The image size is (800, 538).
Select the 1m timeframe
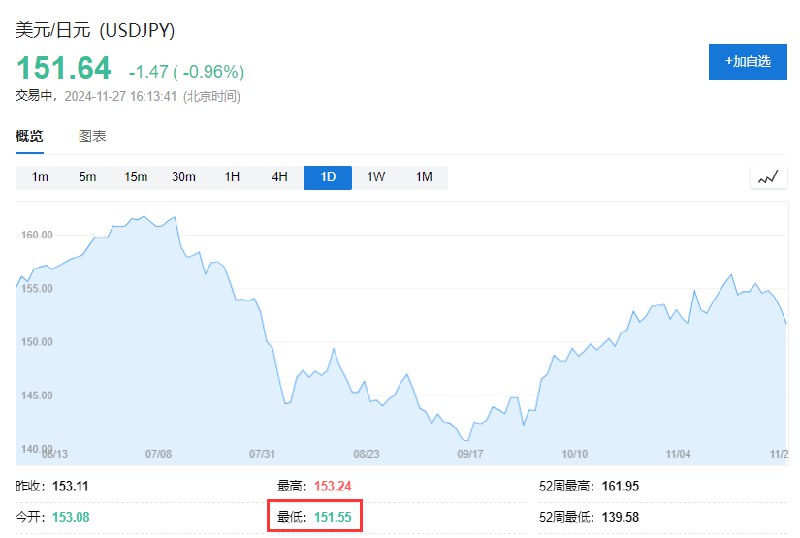point(40,177)
